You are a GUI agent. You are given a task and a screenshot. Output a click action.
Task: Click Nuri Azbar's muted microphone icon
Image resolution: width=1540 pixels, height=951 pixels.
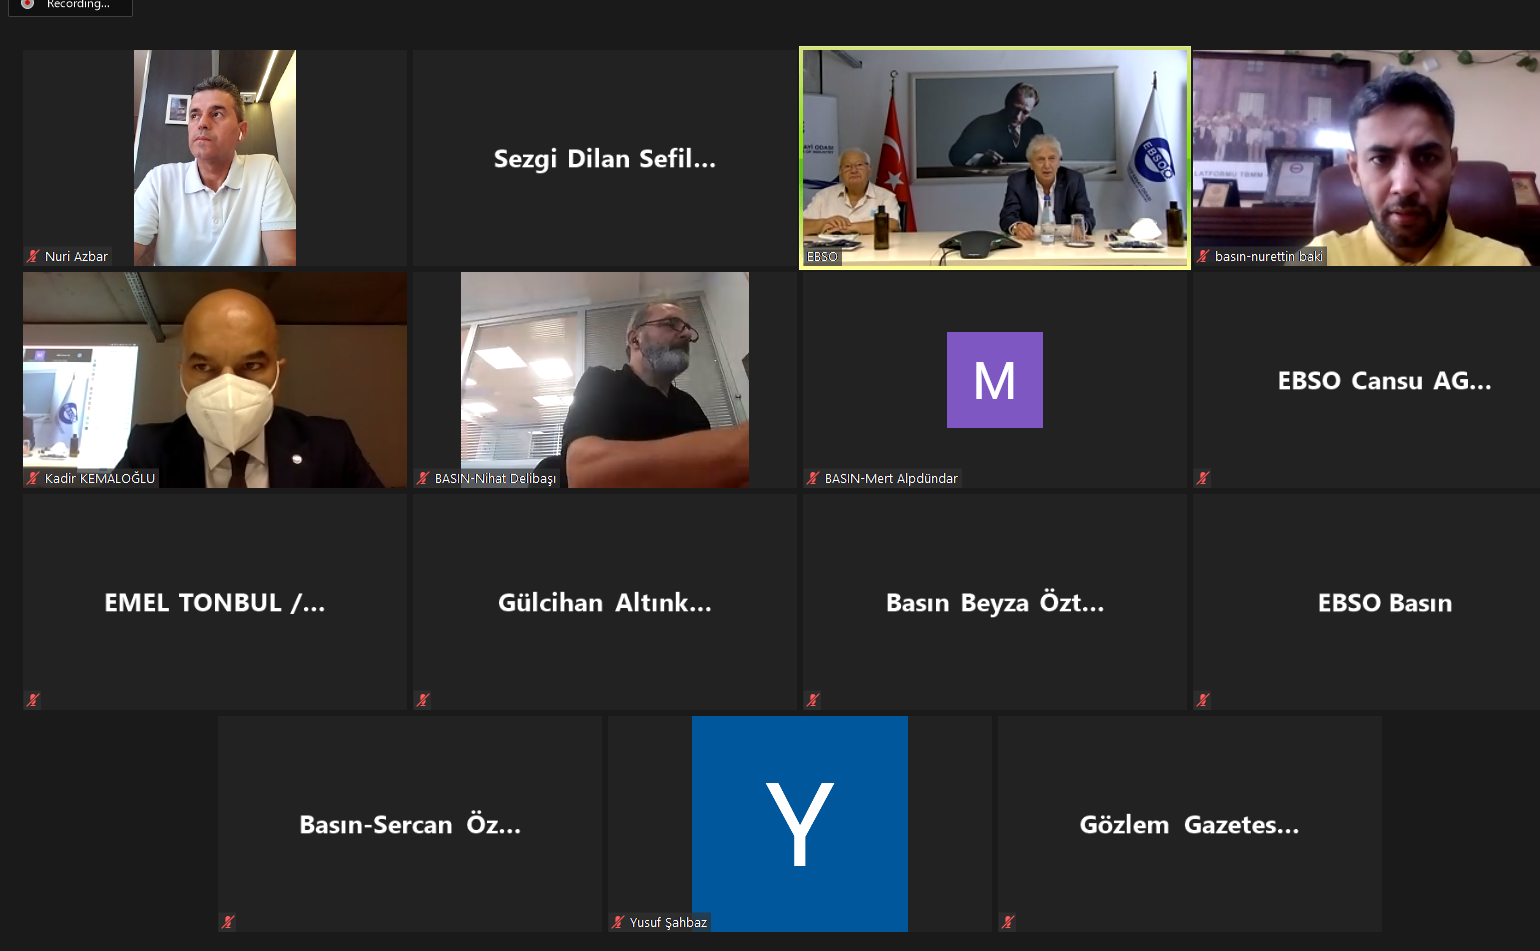pyautogui.click(x=33, y=257)
